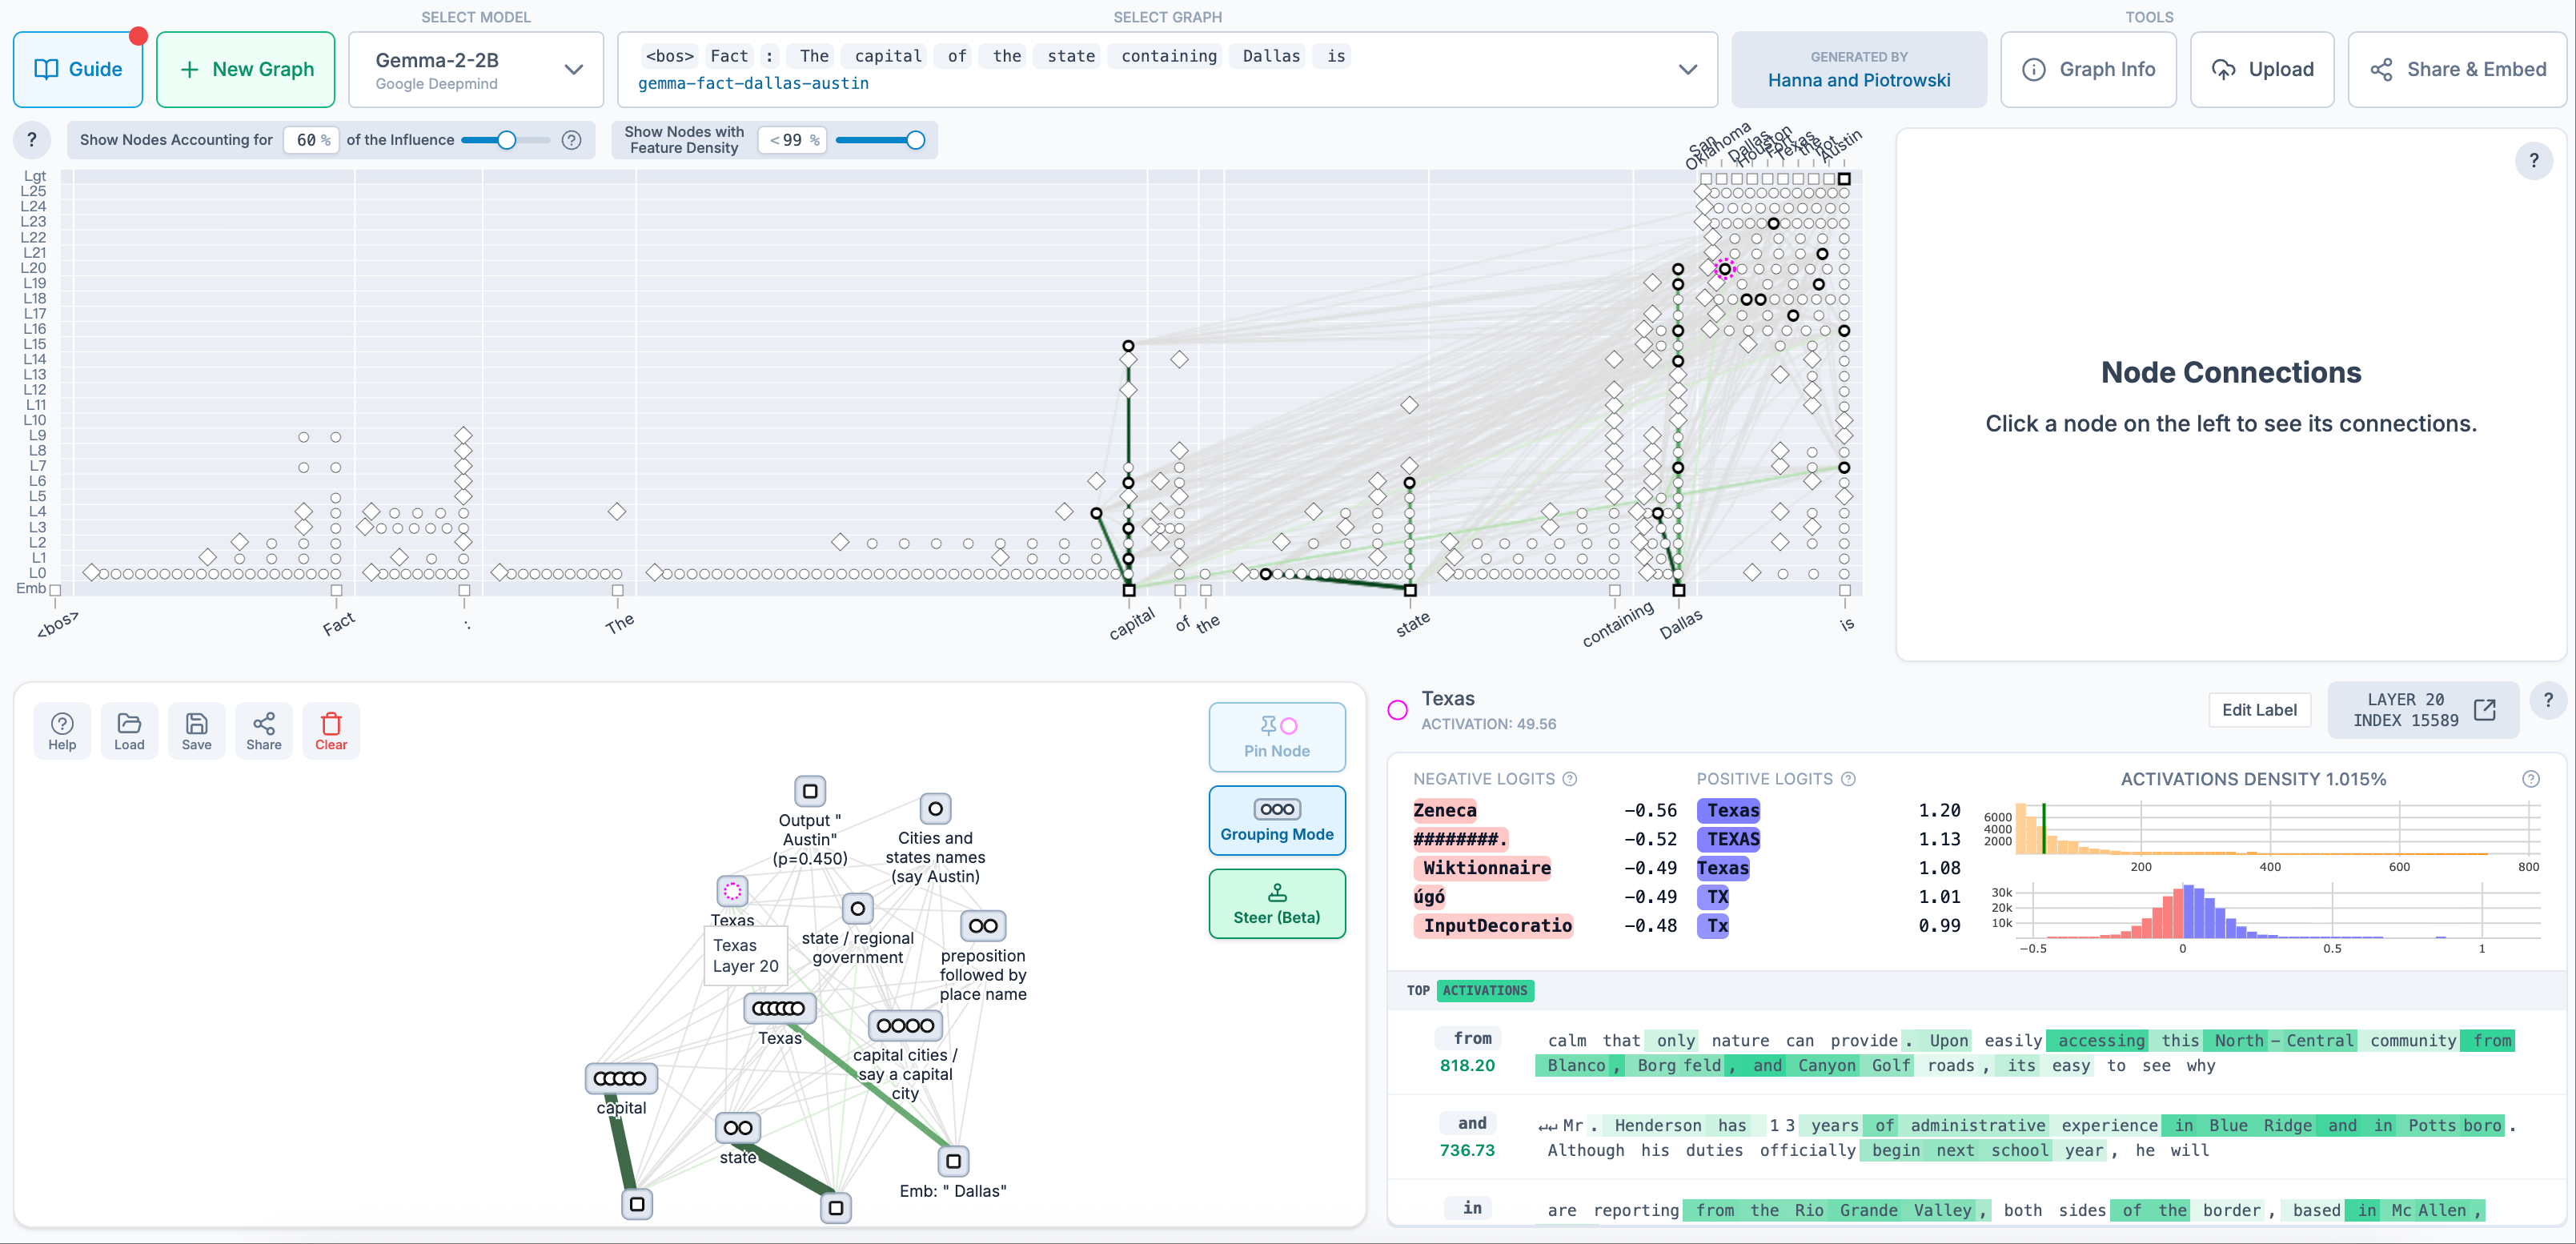Image resolution: width=2576 pixels, height=1244 pixels.
Task: Click Edit Label for Texas feature
Action: click(2259, 710)
